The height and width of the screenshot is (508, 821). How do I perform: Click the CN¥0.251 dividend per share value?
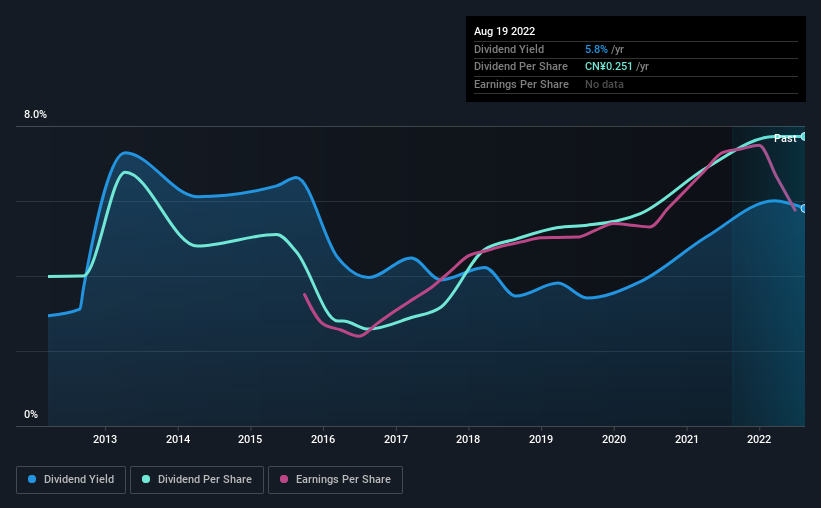(609, 67)
